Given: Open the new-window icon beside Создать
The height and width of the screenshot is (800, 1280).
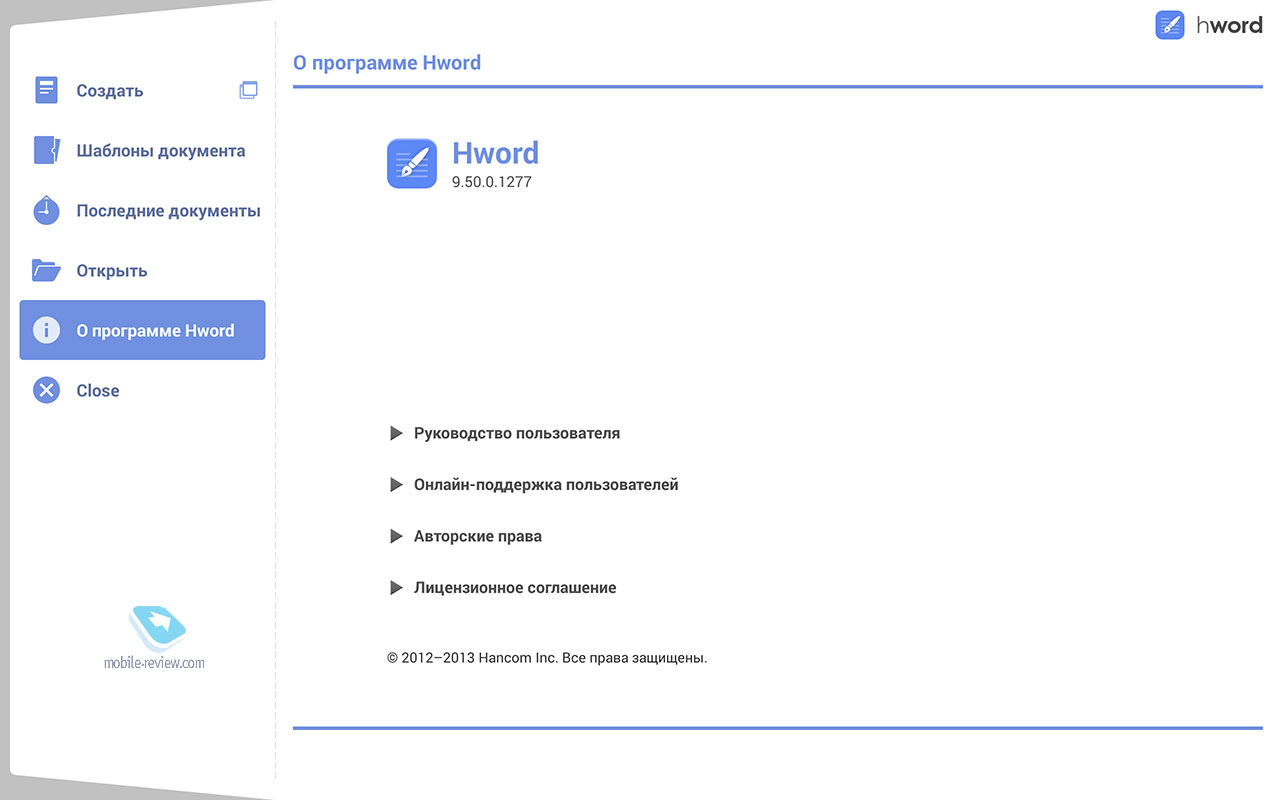Looking at the screenshot, I should coord(248,90).
